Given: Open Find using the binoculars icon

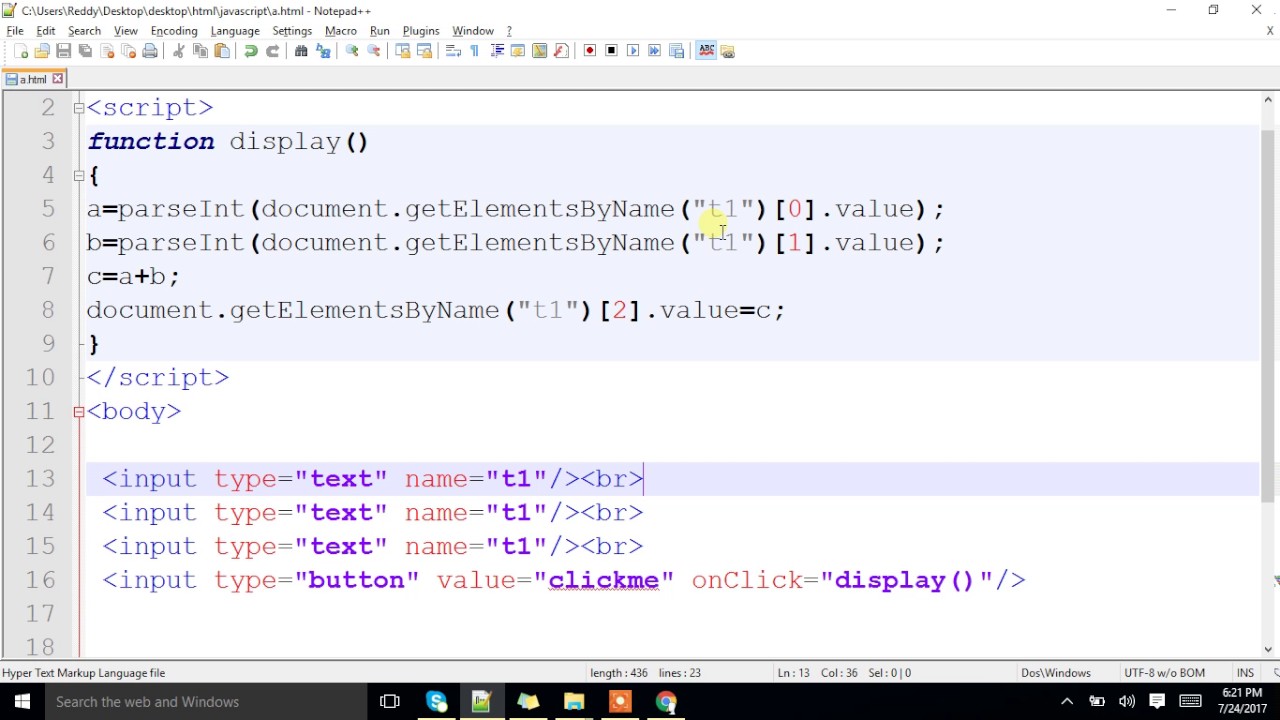Looking at the screenshot, I should coord(301,51).
